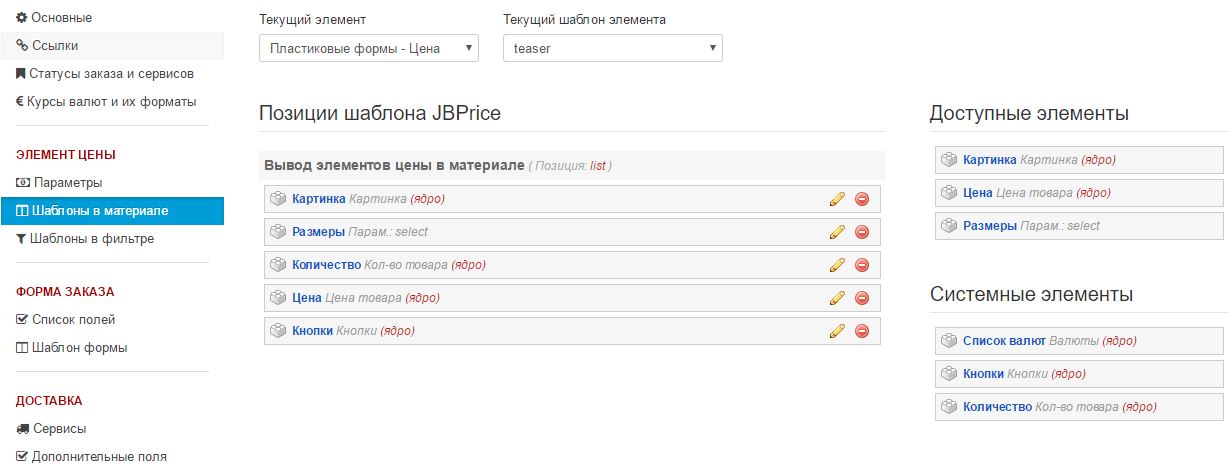Click the pencil edit icon for Картинка row
Image resolution: width=1230 pixels, height=474 pixels.
[x=837, y=199]
